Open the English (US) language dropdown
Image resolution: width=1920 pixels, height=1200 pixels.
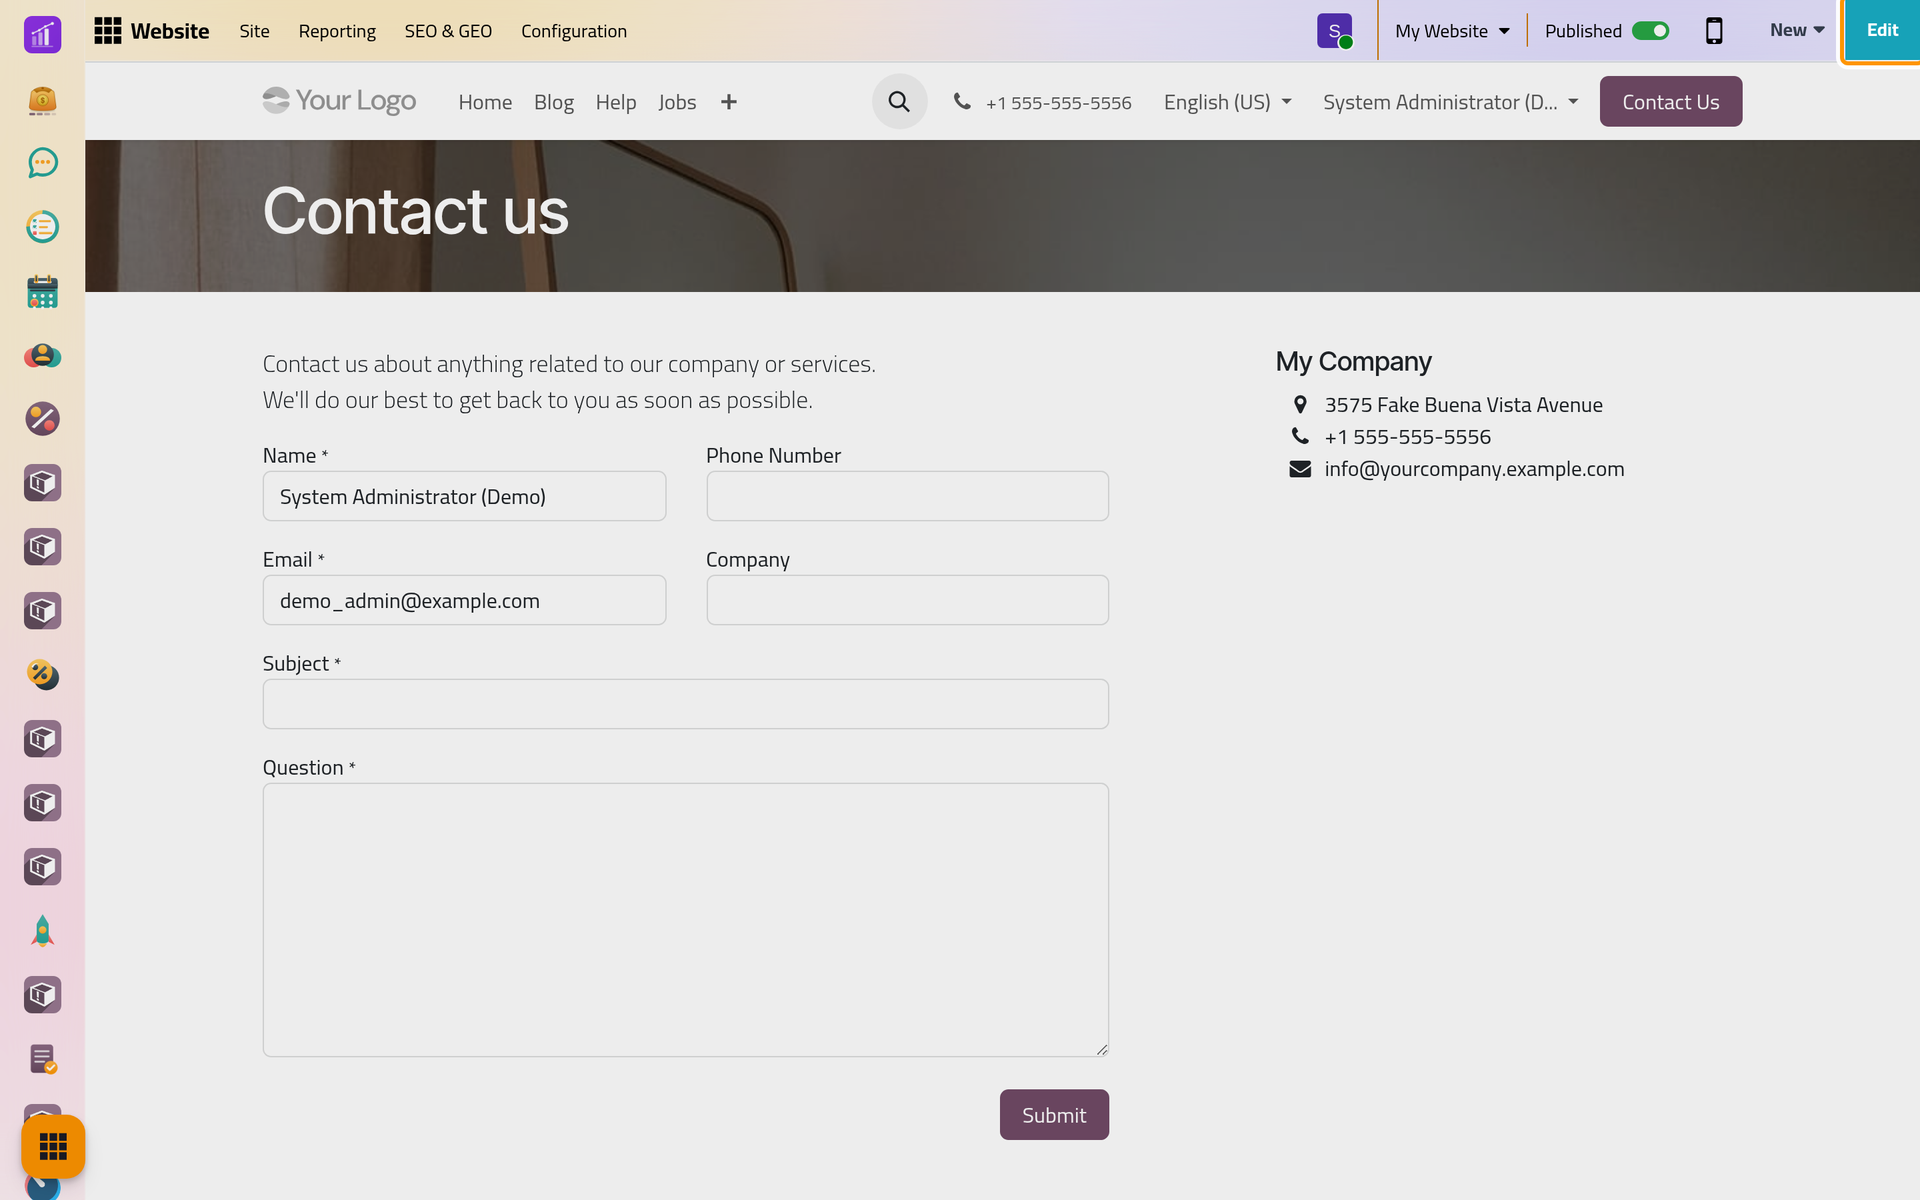point(1228,102)
